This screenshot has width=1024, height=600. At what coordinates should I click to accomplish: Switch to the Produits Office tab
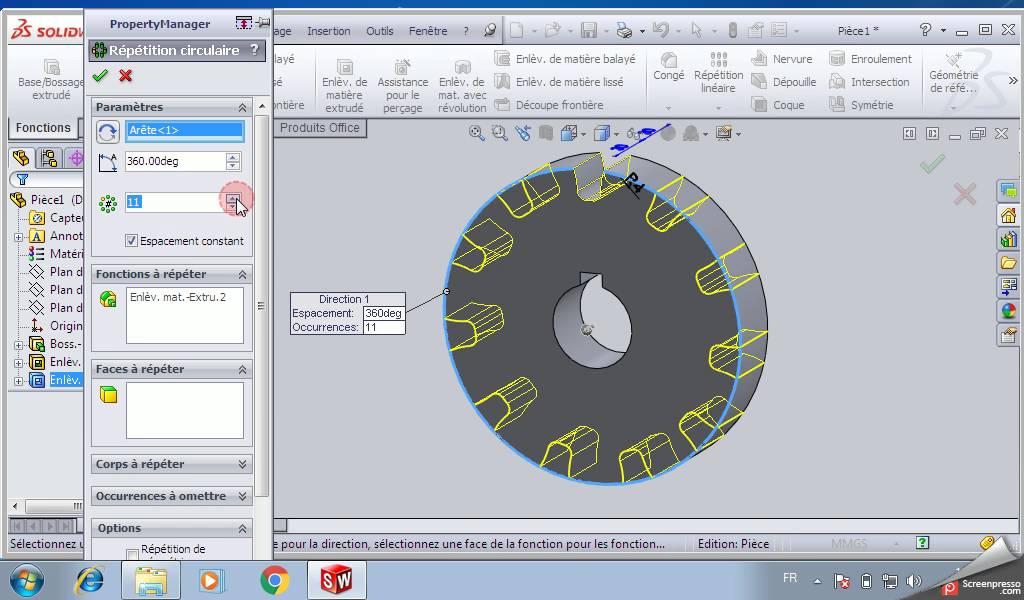point(320,128)
